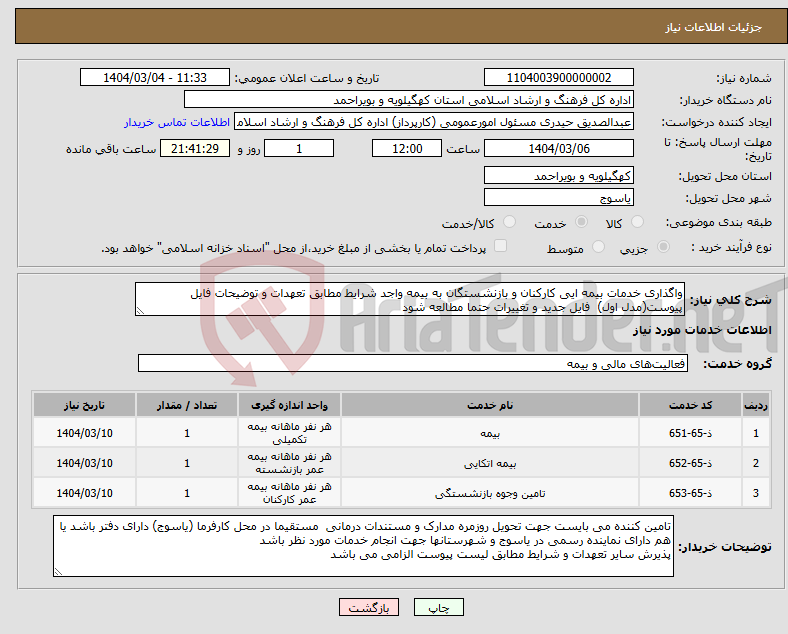
Task: Click unit cell بیمه عمر کارکنان
Action: [x=289, y=493]
